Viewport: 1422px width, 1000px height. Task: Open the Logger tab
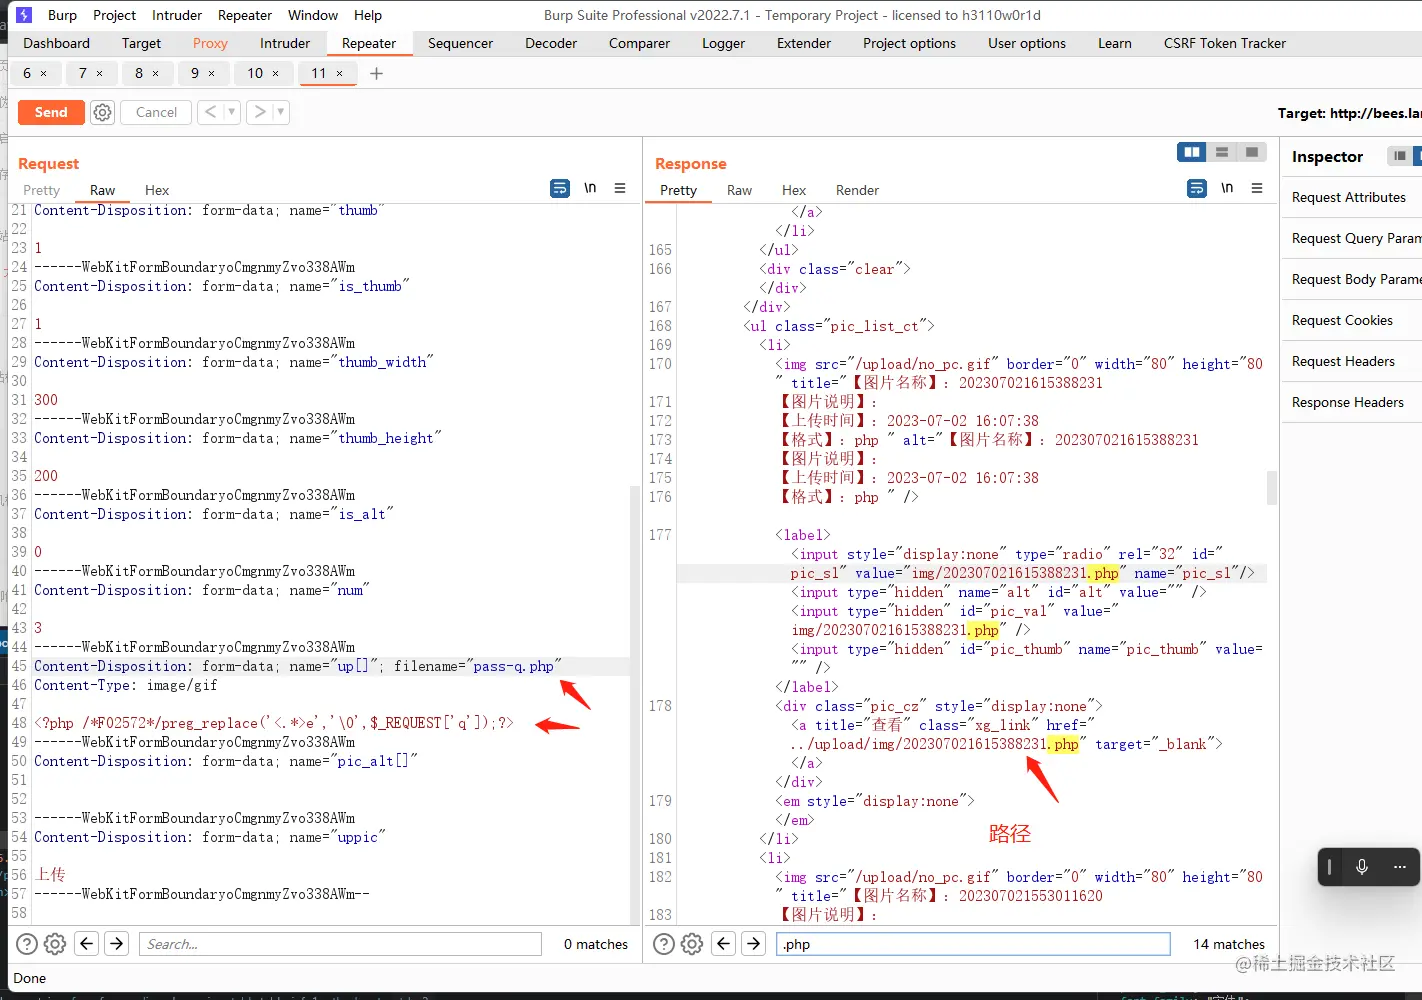723,43
